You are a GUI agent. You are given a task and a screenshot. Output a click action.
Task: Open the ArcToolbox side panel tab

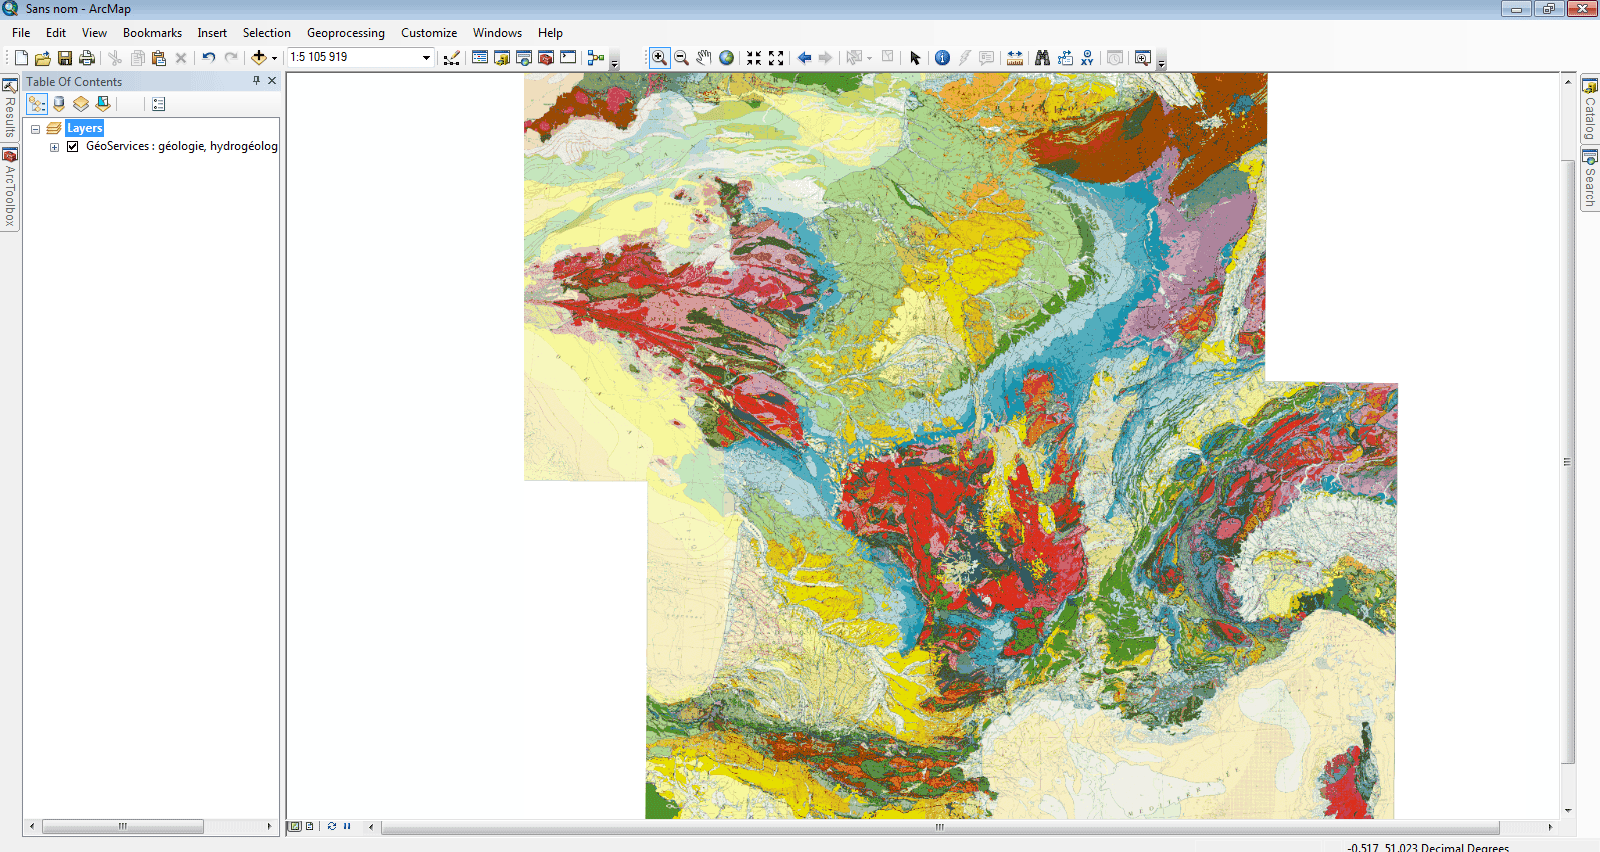point(10,188)
